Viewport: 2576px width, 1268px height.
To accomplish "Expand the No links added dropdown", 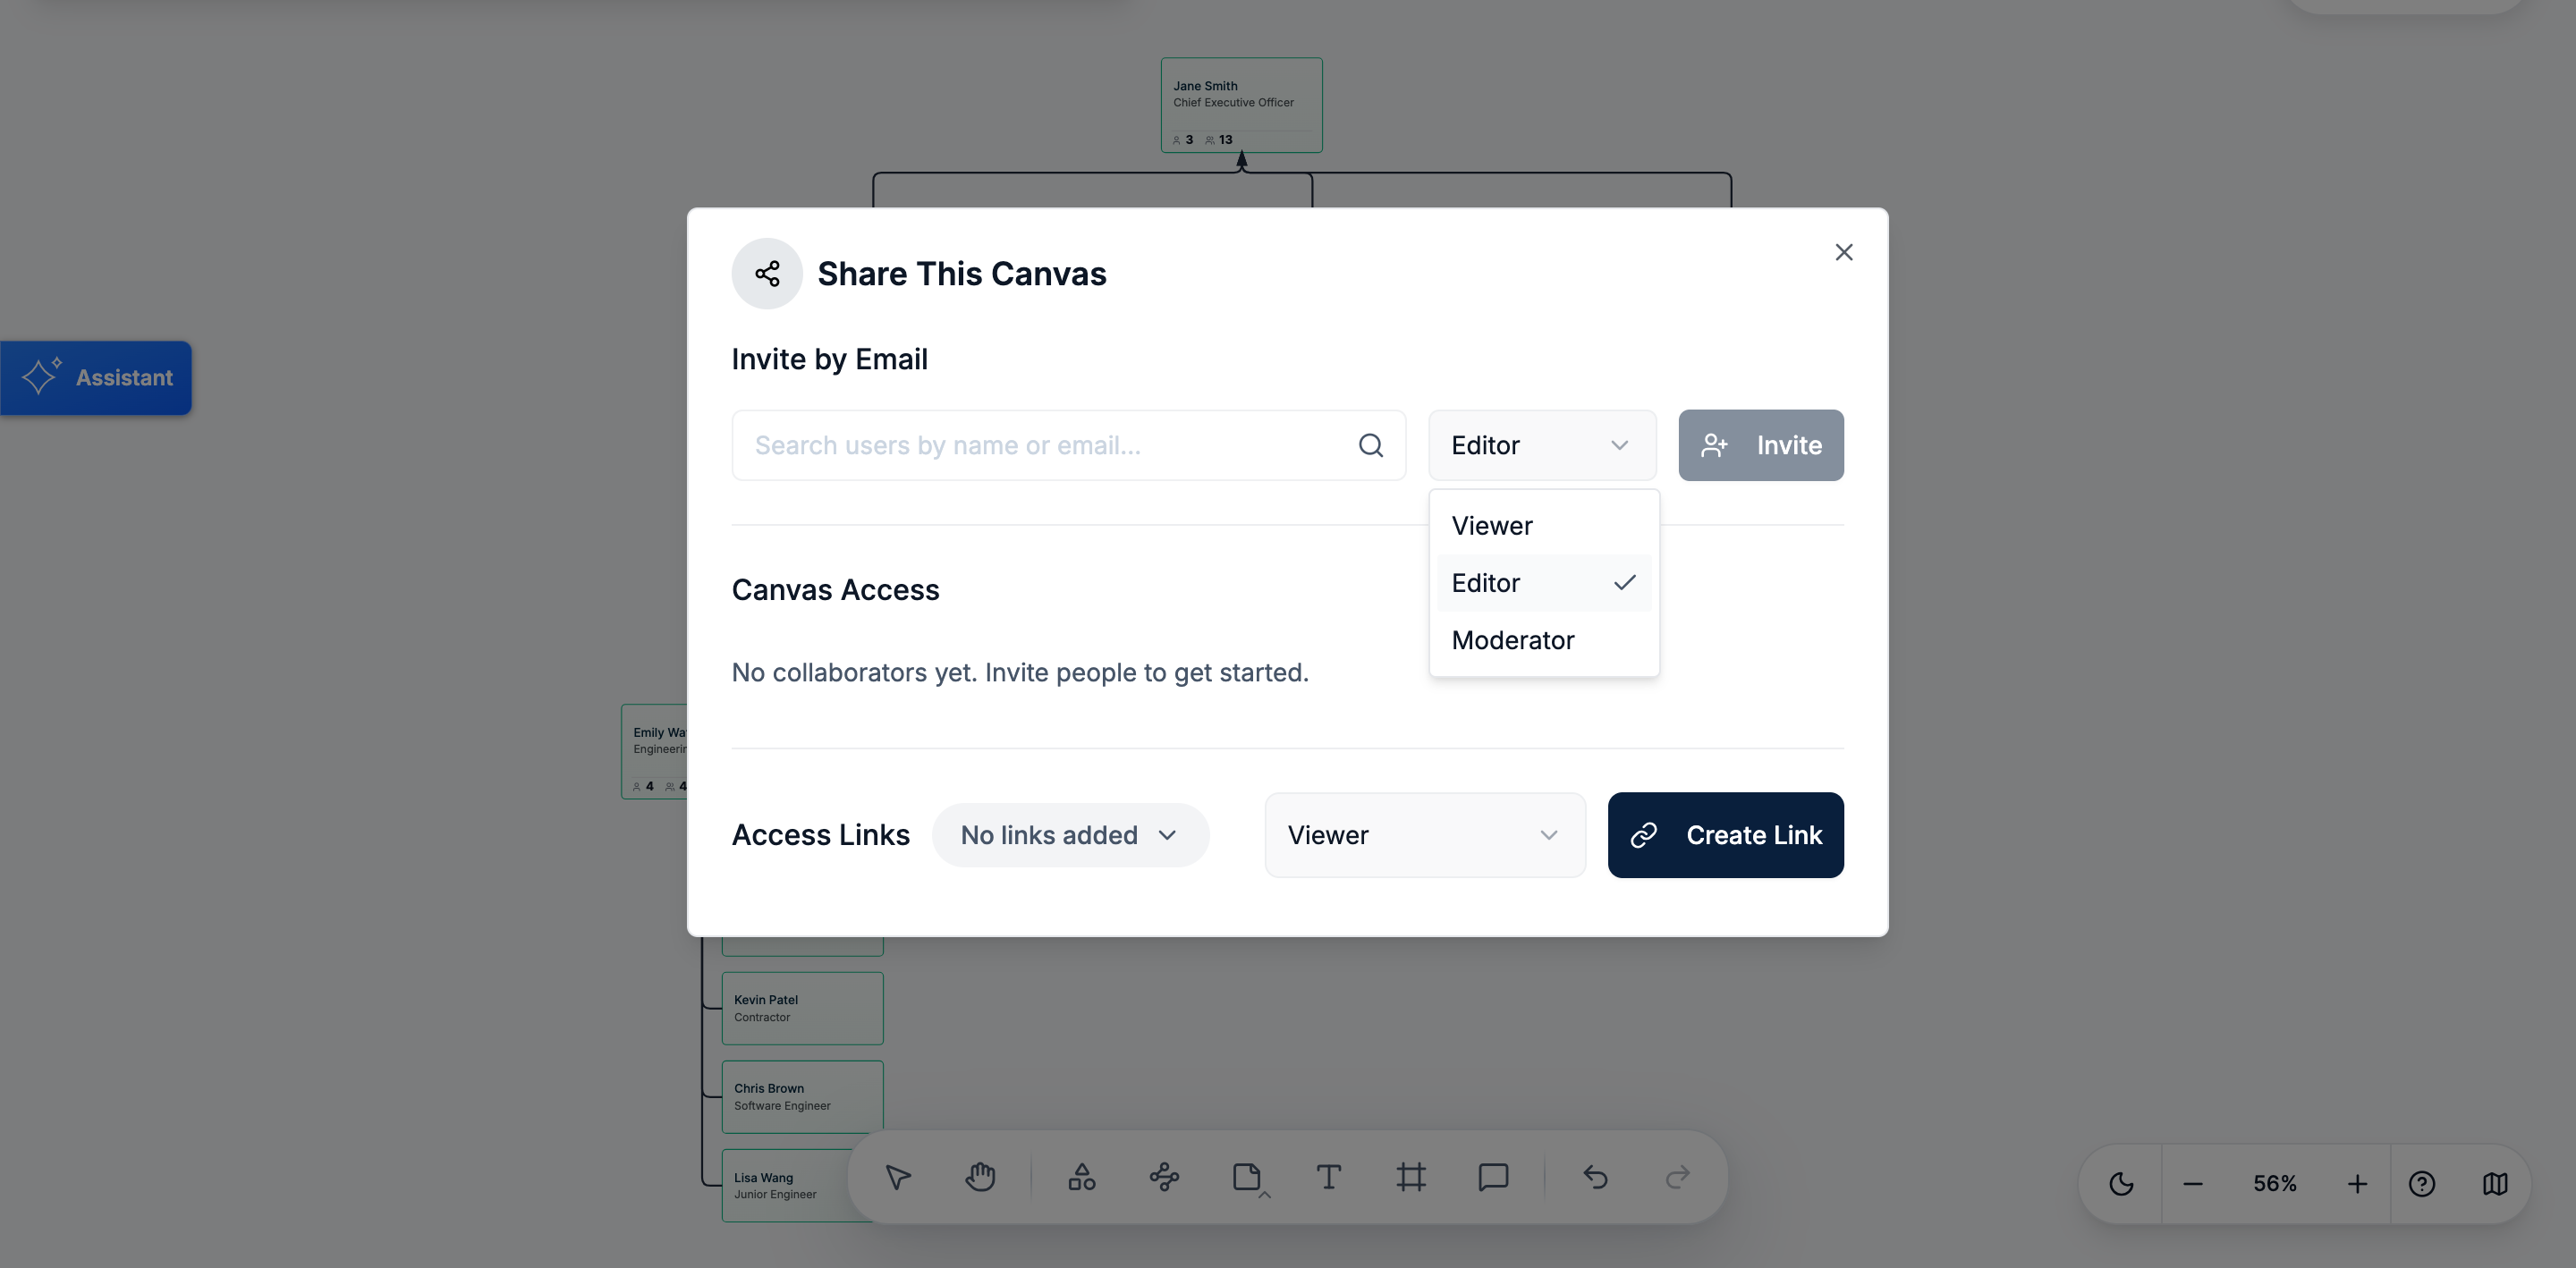I will tap(1070, 835).
